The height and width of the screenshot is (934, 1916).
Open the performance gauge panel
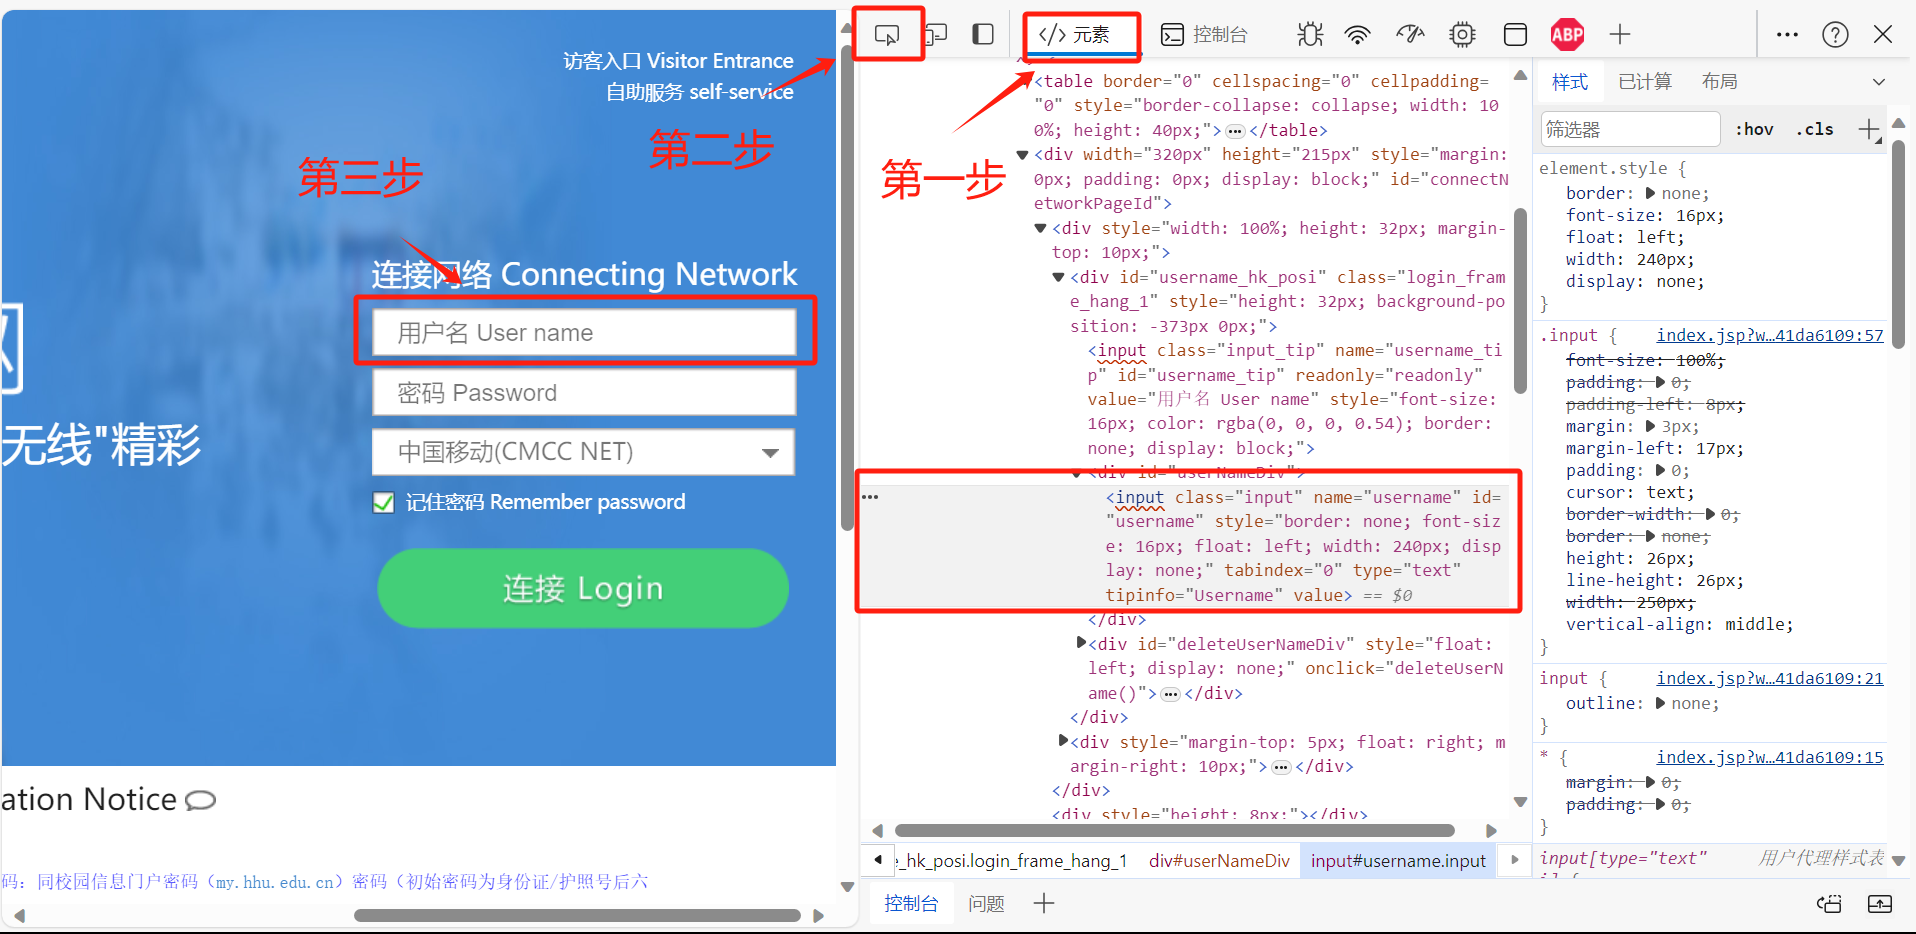tap(1410, 33)
